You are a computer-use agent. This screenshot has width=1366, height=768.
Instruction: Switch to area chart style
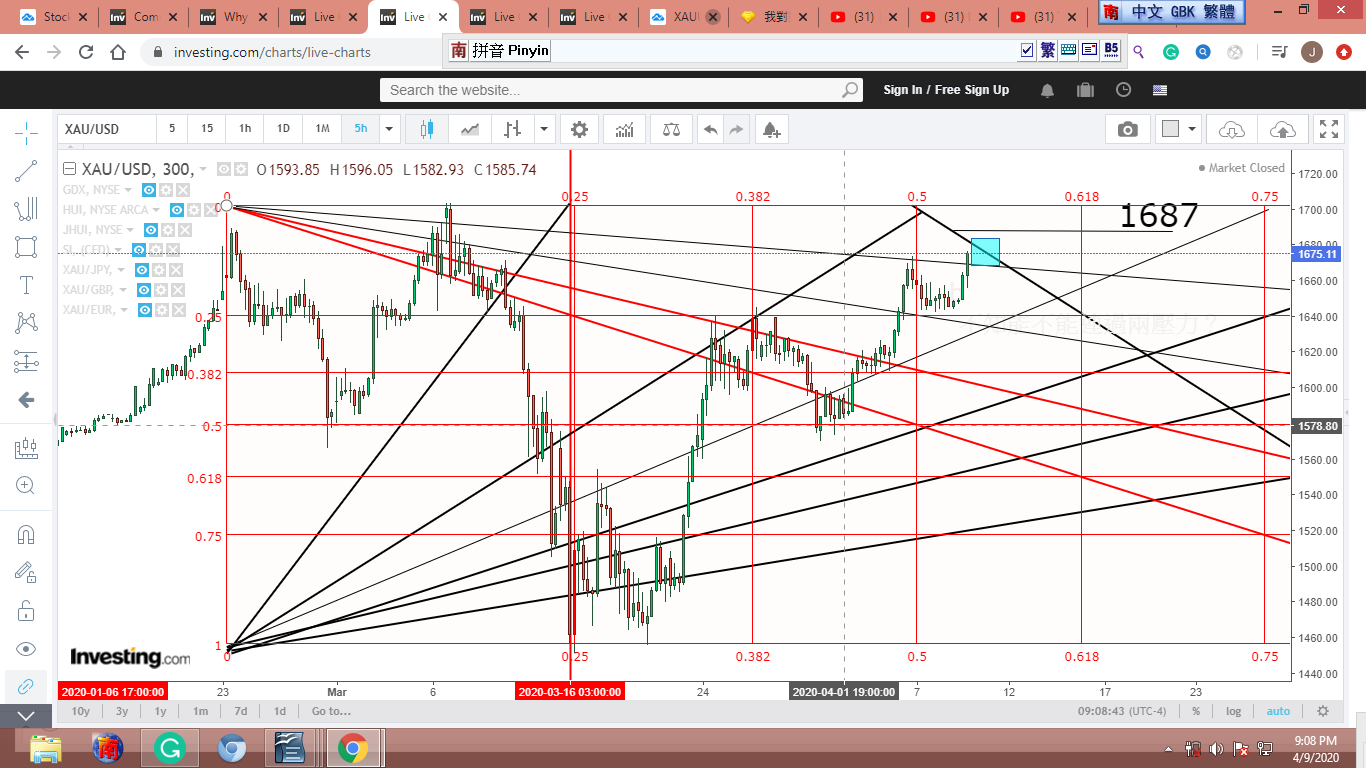[x=470, y=129]
